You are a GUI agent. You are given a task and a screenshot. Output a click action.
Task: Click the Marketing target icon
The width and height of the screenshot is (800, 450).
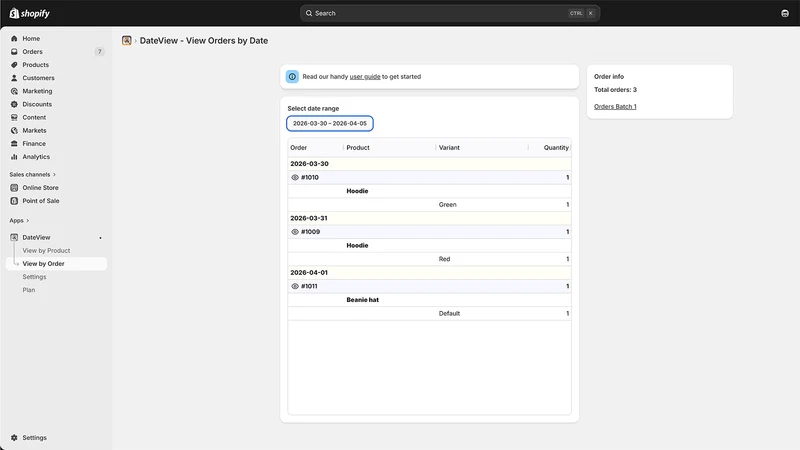click(14, 91)
